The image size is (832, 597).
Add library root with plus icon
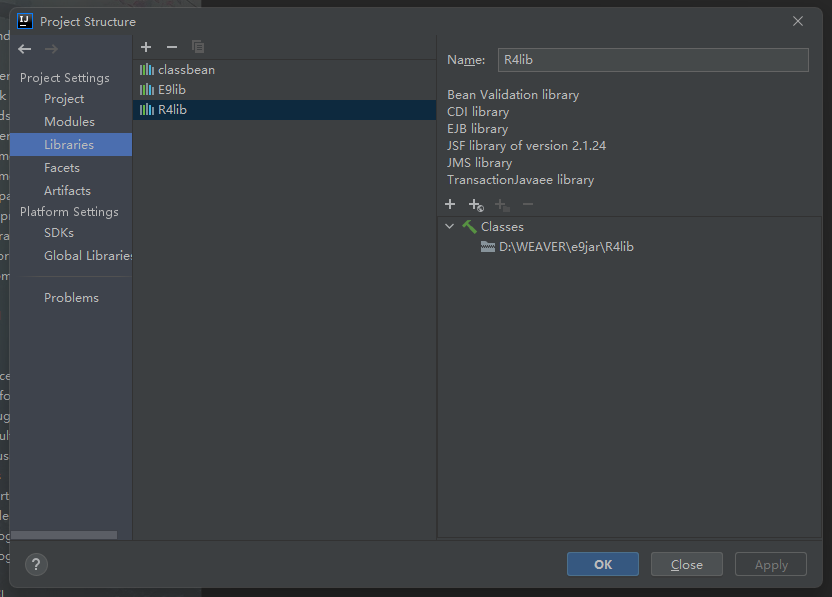tap(450, 204)
